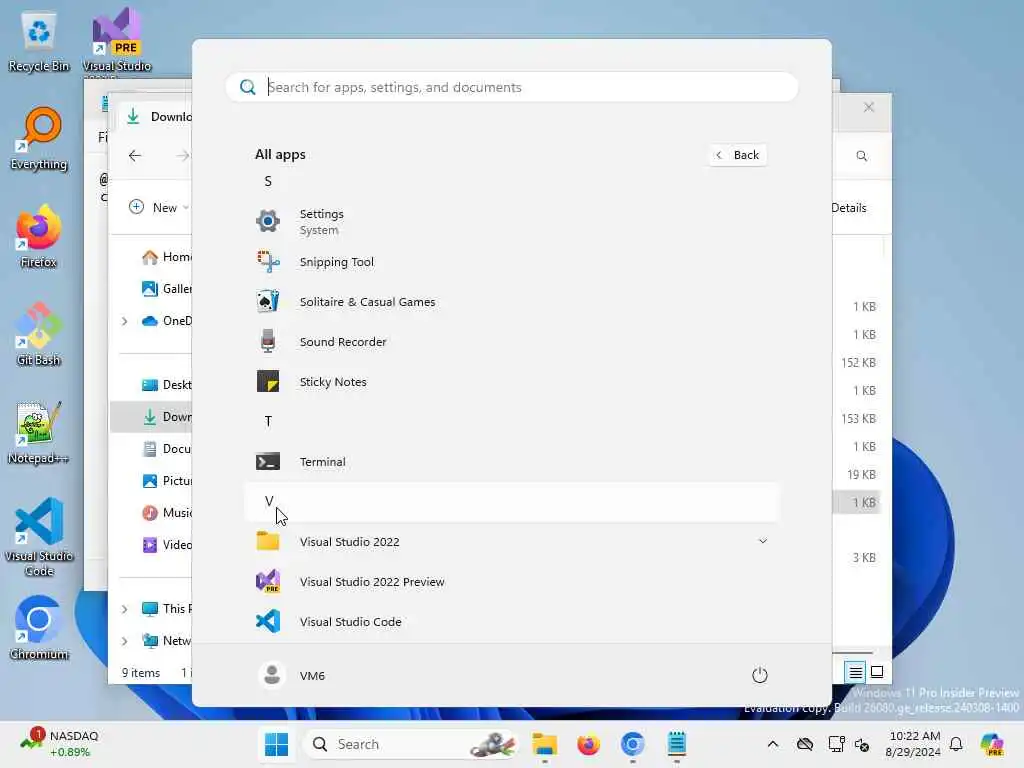Expand the OneDrive node in File Explorer
1024x768 pixels.
[x=124, y=321]
